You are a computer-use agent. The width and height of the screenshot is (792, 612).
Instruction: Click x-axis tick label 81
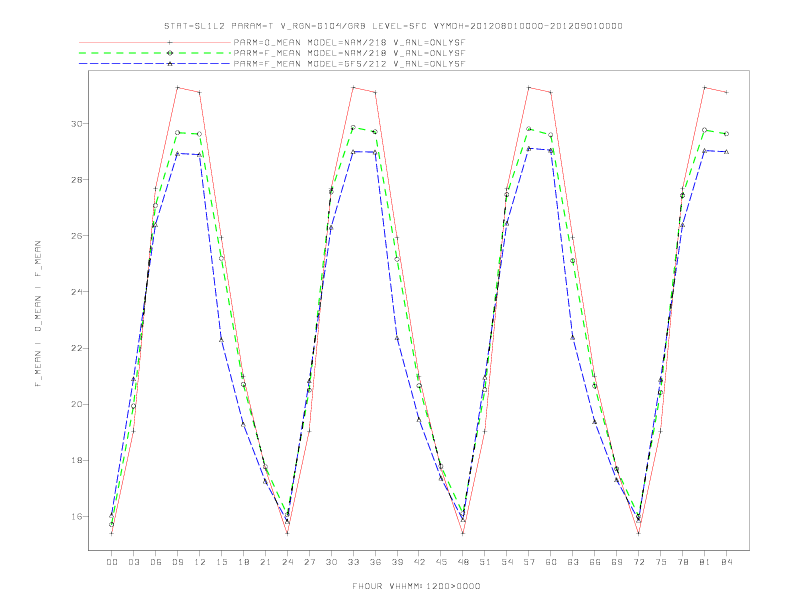tap(705, 562)
